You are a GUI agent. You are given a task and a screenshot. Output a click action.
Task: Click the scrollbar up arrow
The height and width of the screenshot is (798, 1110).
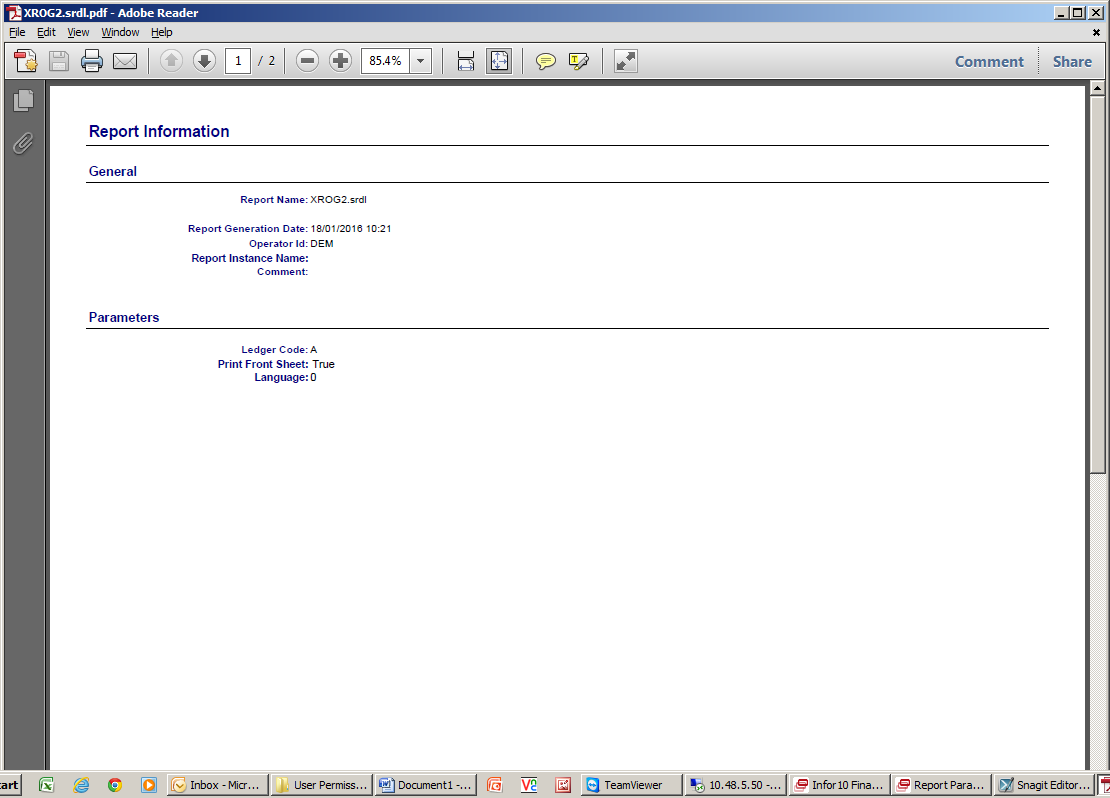[1097, 89]
